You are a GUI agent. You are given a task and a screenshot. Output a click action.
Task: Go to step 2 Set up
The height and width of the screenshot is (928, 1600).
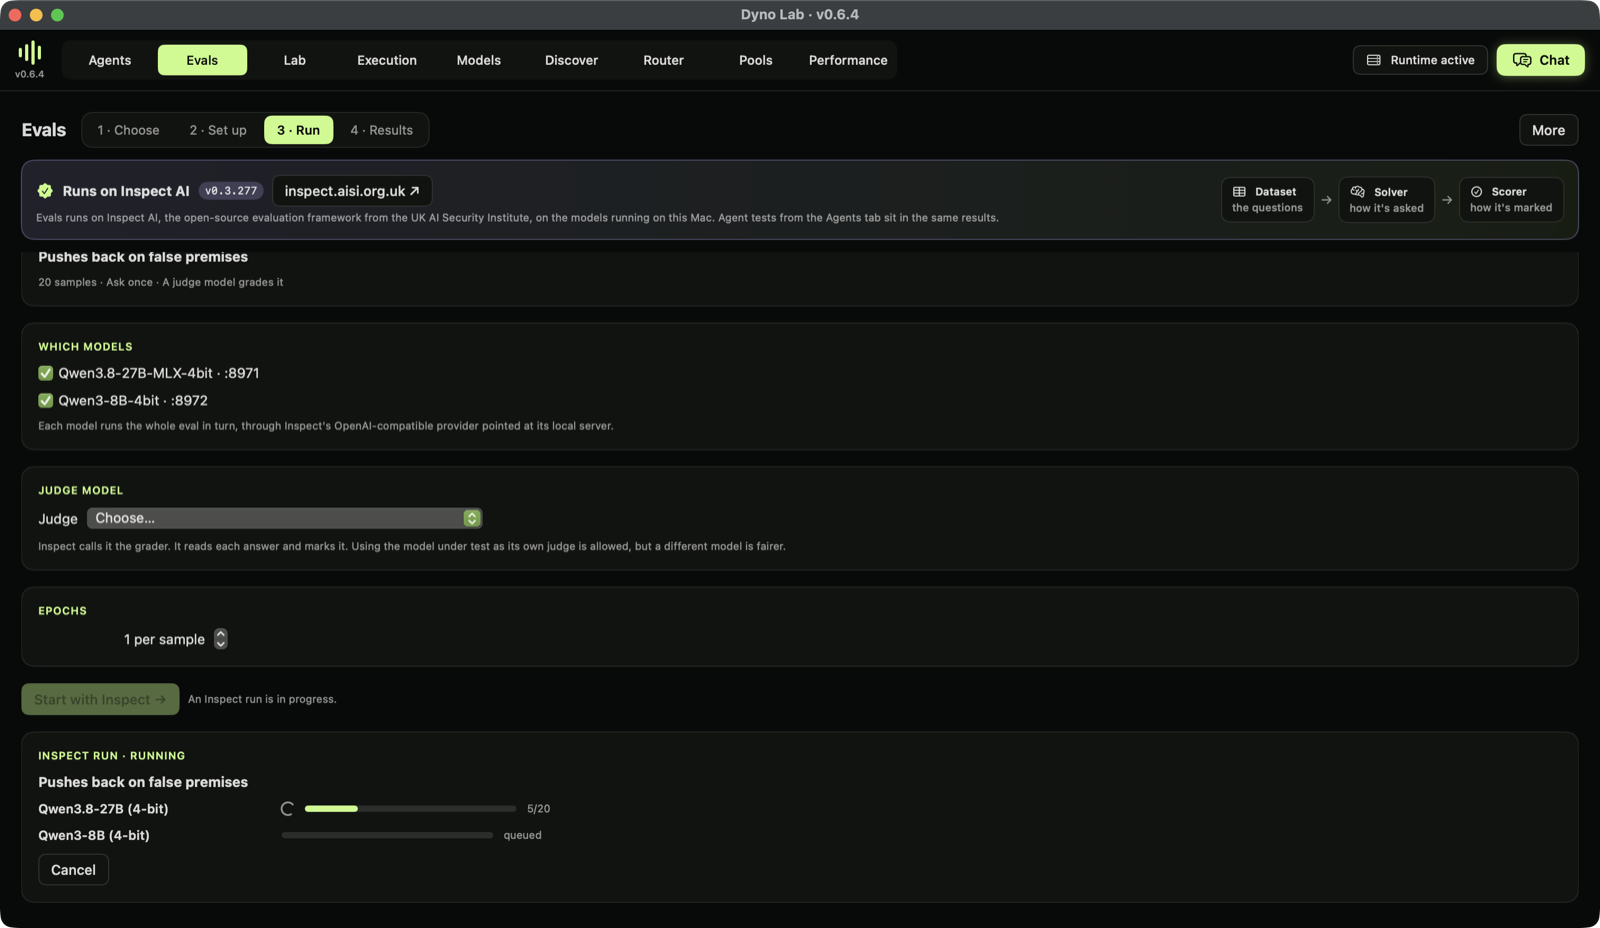(218, 130)
